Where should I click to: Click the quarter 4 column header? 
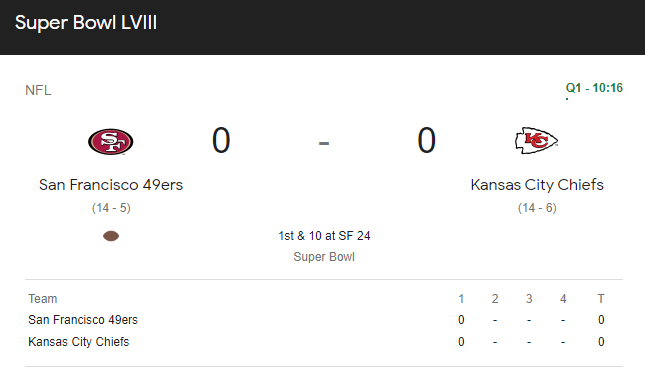[563, 299]
